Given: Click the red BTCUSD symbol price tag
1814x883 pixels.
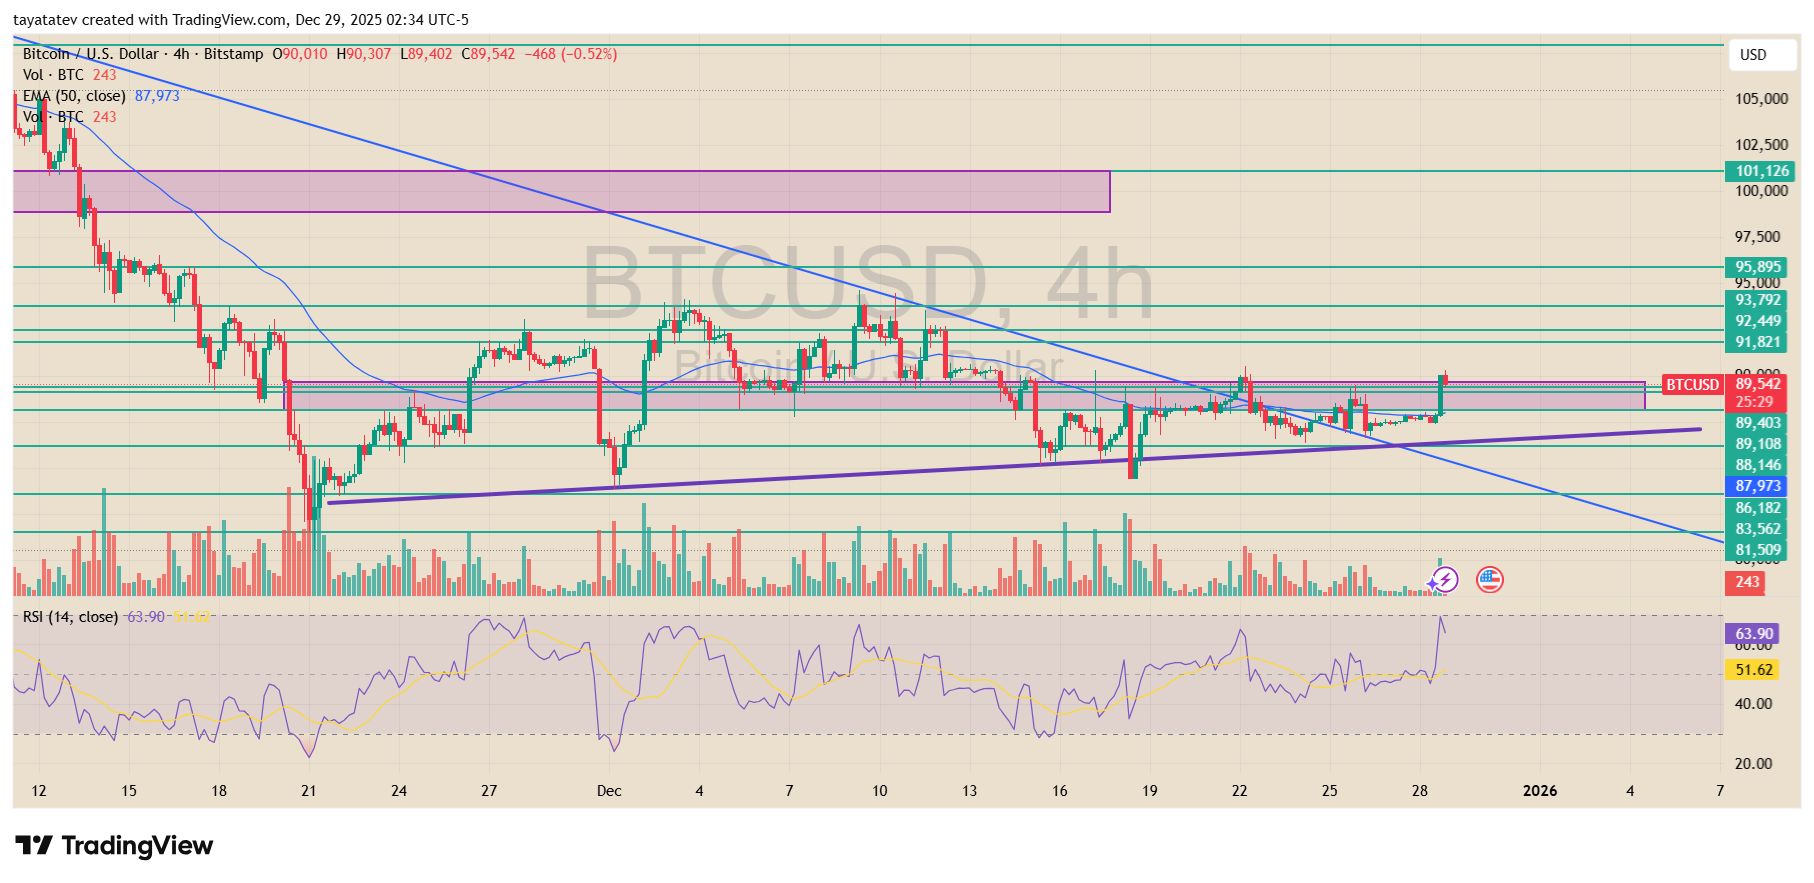Looking at the screenshot, I should [x=1692, y=385].
